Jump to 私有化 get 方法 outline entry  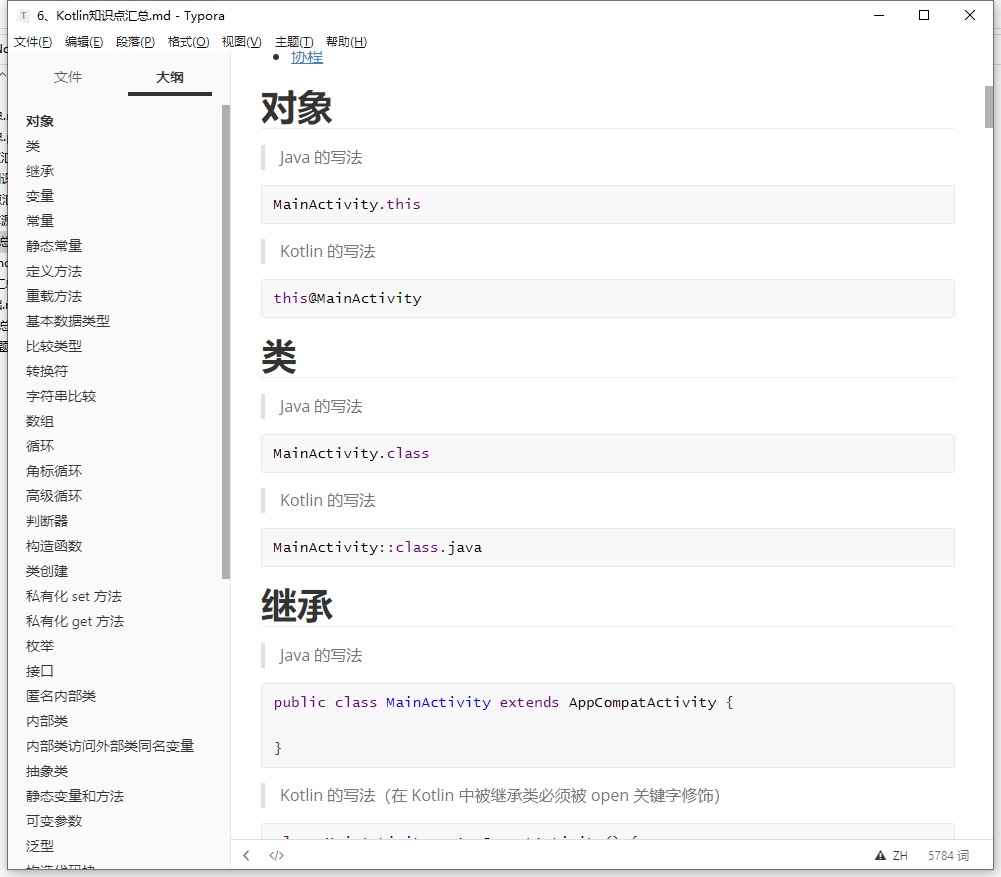tap(75, 621)
